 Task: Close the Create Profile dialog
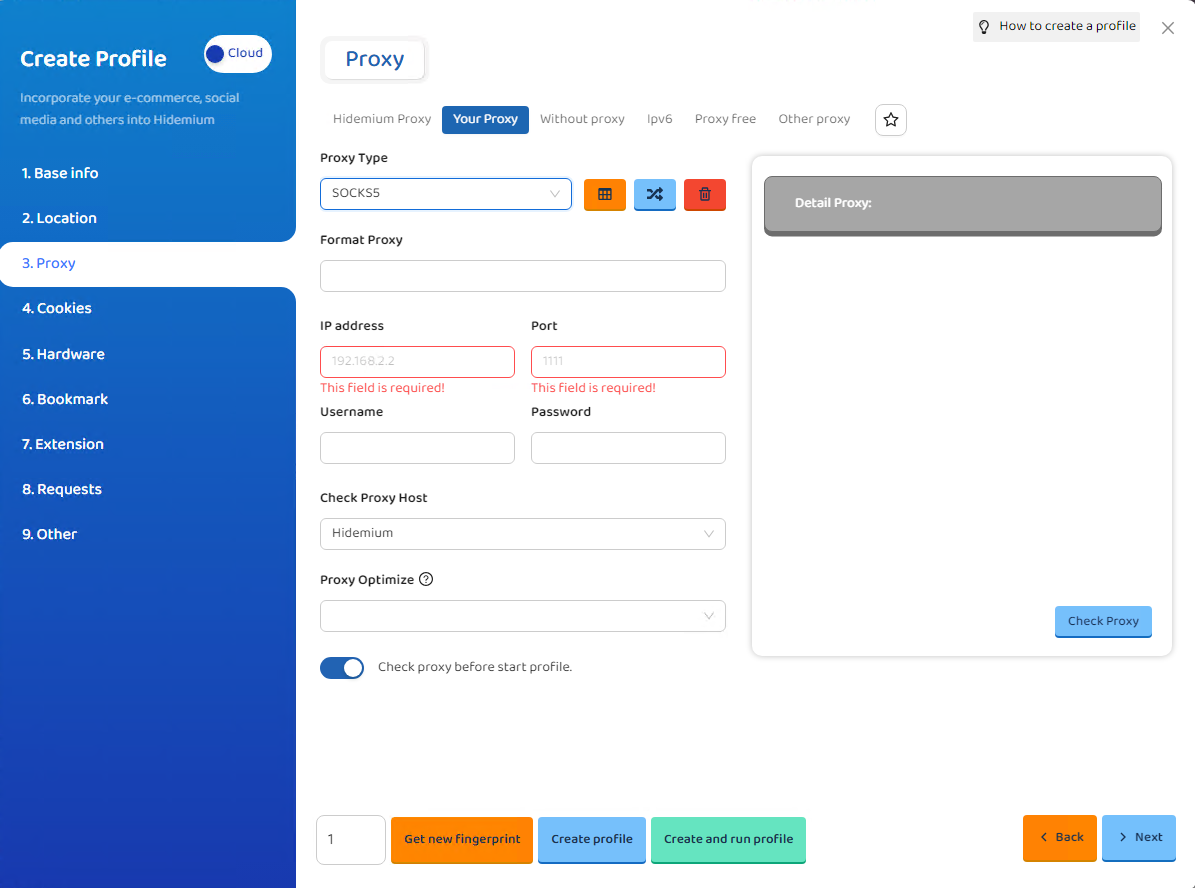click(1167, 28)
